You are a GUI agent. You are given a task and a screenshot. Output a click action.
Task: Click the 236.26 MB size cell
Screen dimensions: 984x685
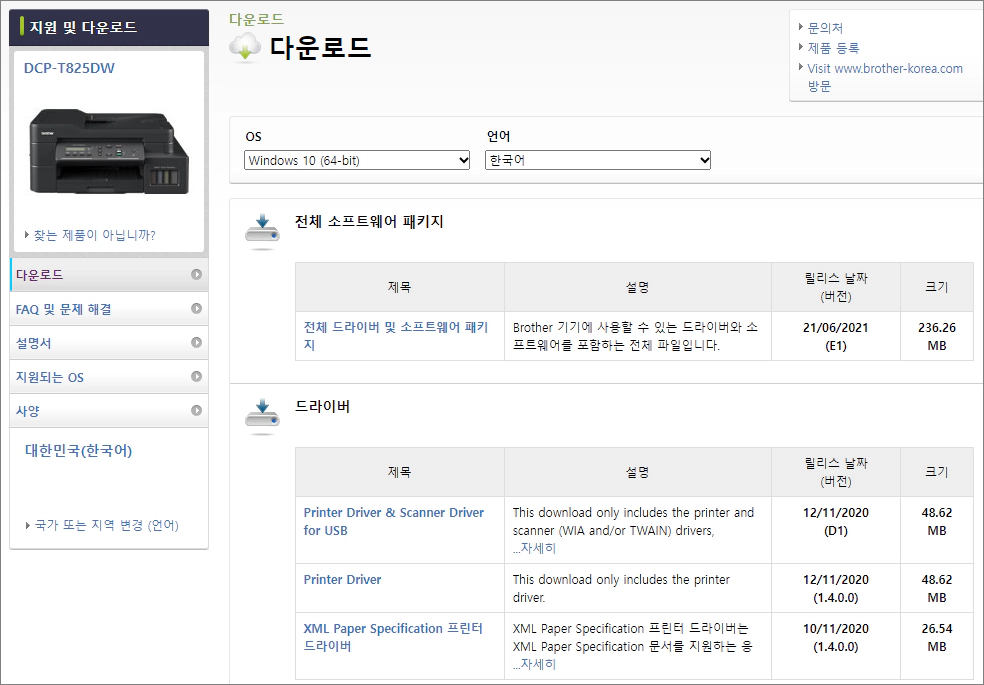pos(936,336)
